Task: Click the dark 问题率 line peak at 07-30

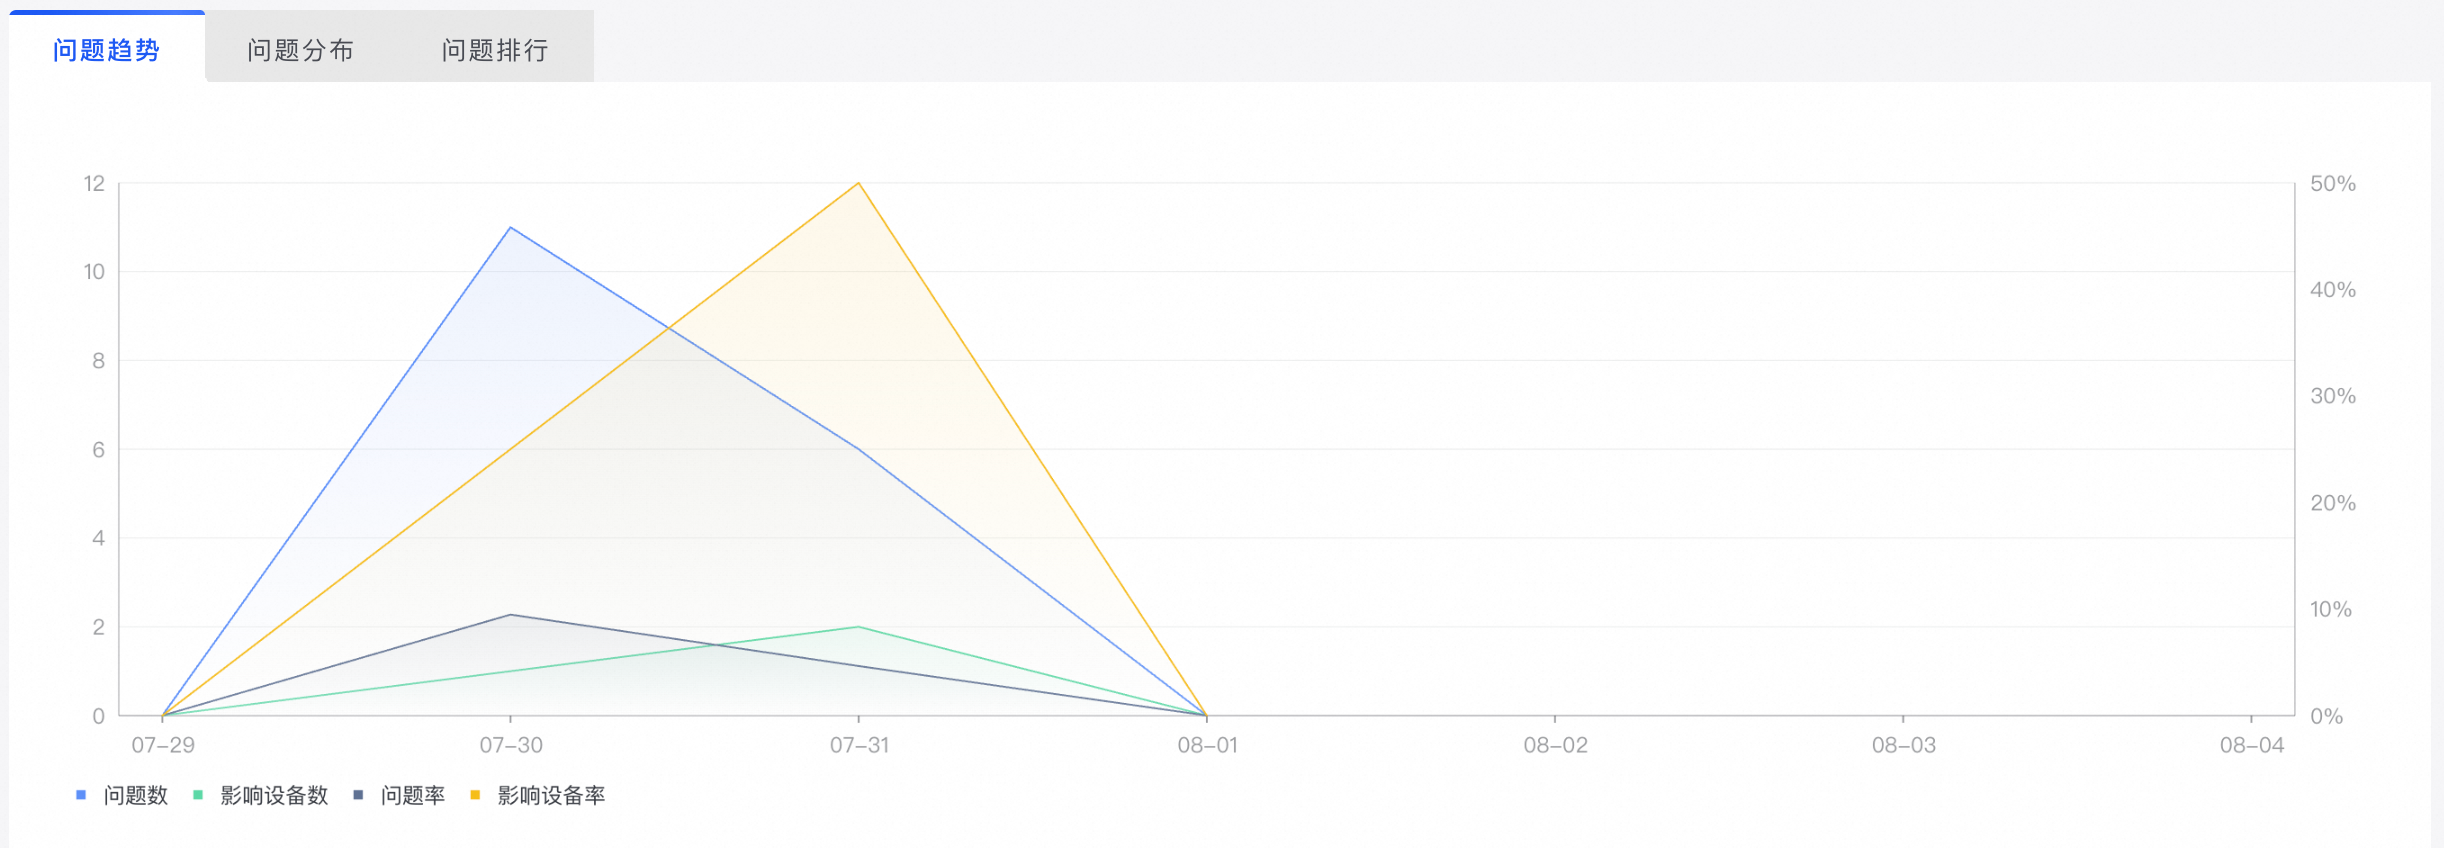Action: pos(510,614)
